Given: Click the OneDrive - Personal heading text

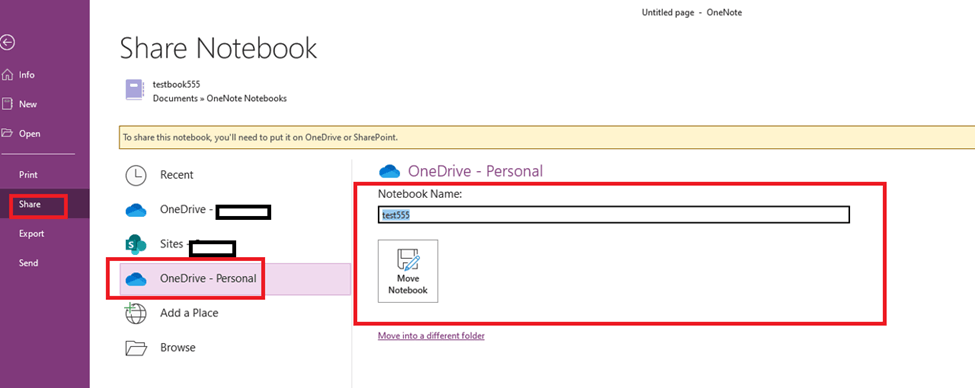Looking at the screenshot, I should [475, 171].
